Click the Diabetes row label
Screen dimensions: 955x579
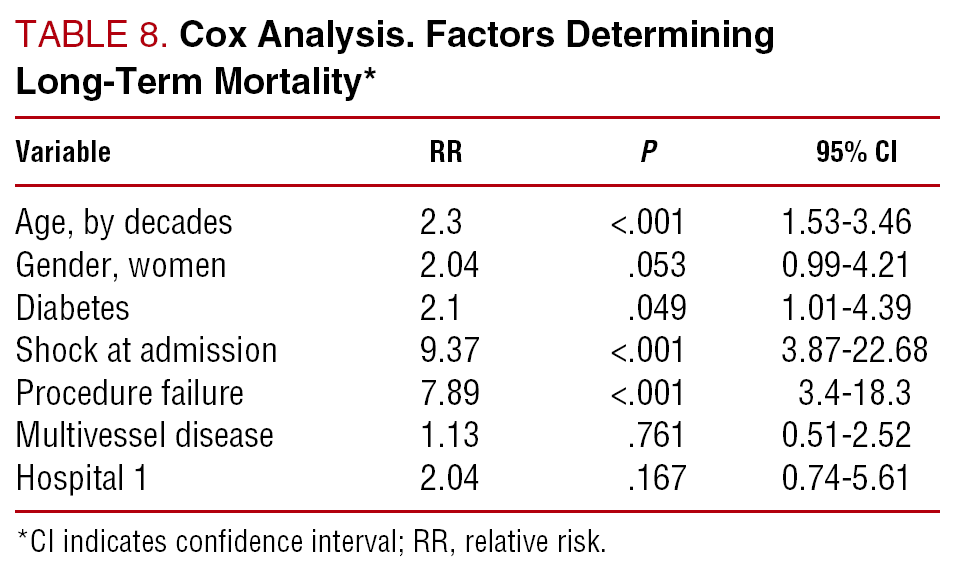(x=72, y=307)
